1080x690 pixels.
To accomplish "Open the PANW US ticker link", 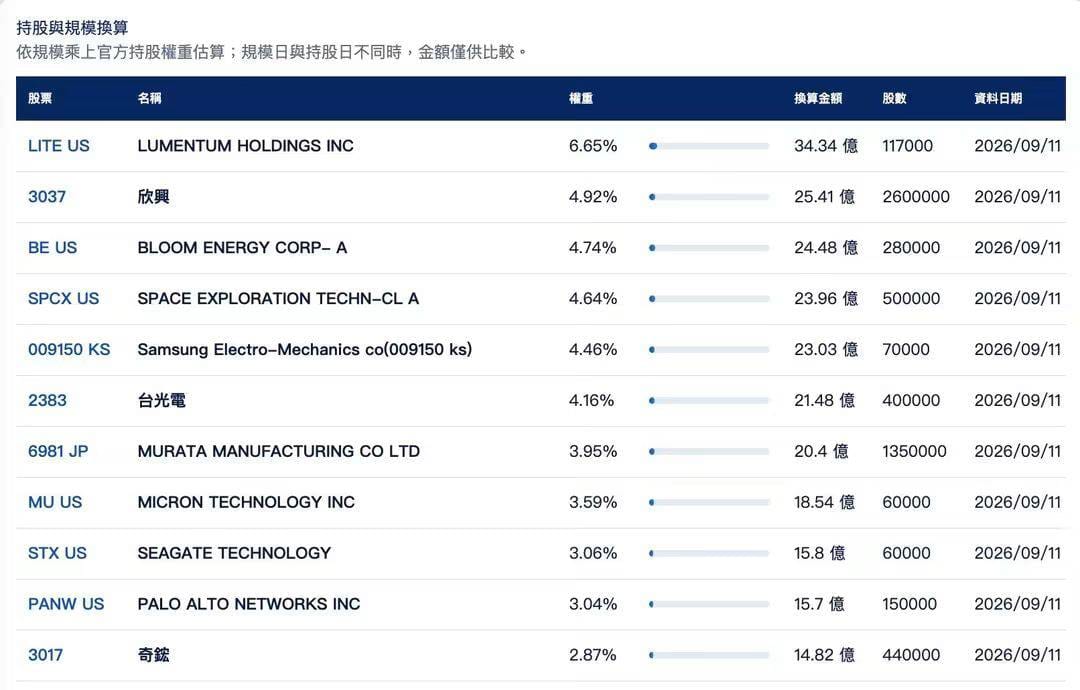I will click(66, 605).
